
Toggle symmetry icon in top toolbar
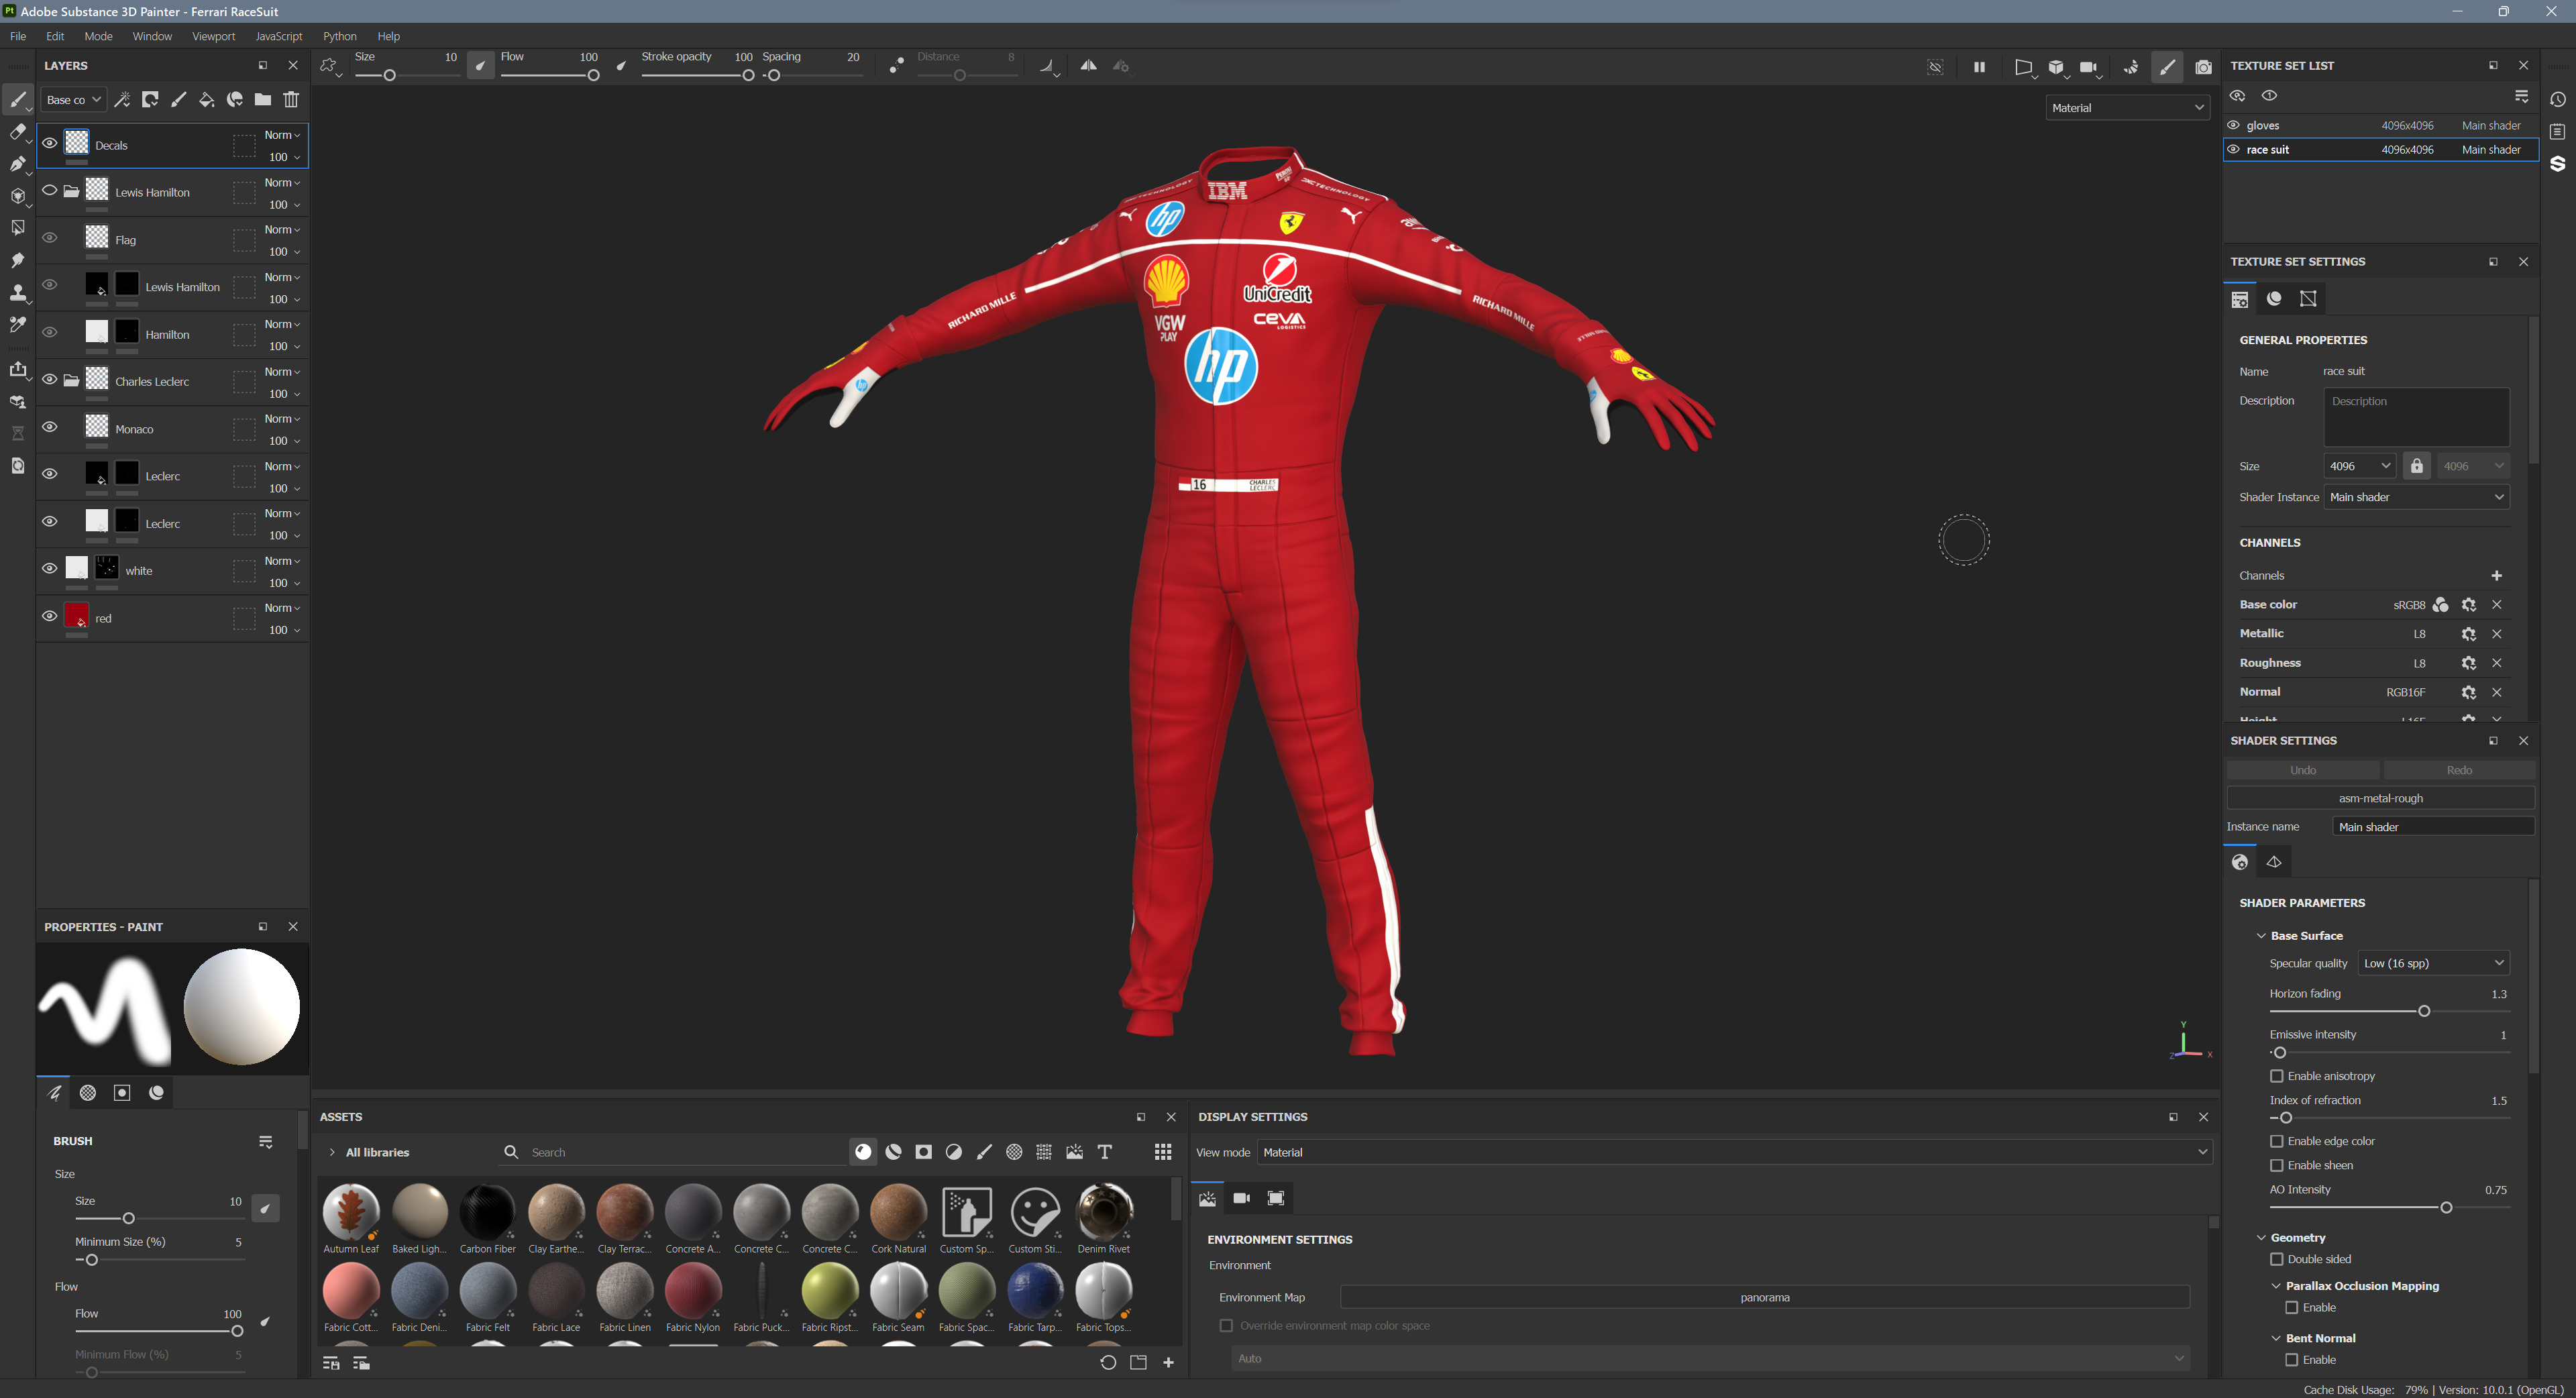point(1088,66)
